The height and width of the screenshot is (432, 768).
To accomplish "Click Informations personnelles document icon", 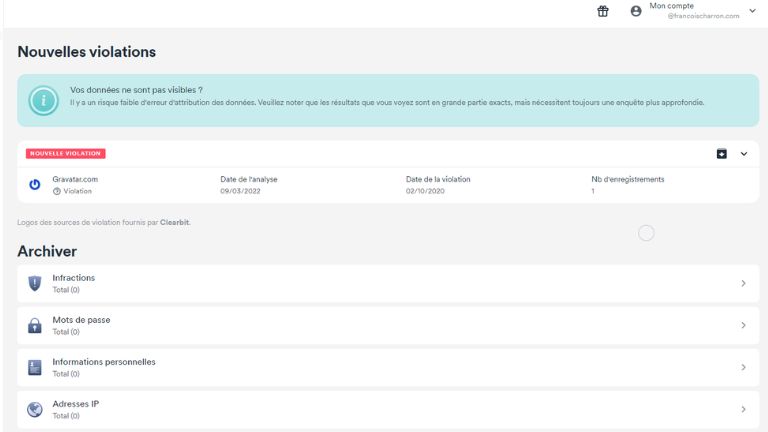I will tap(35, 368).
